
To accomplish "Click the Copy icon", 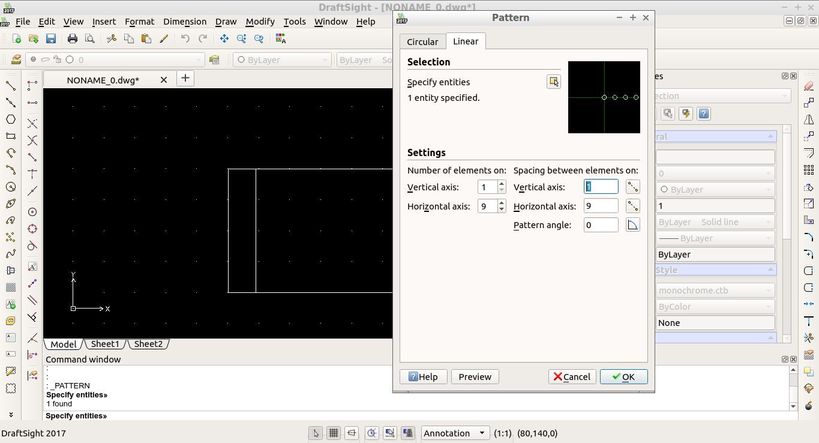I will 128,39.
